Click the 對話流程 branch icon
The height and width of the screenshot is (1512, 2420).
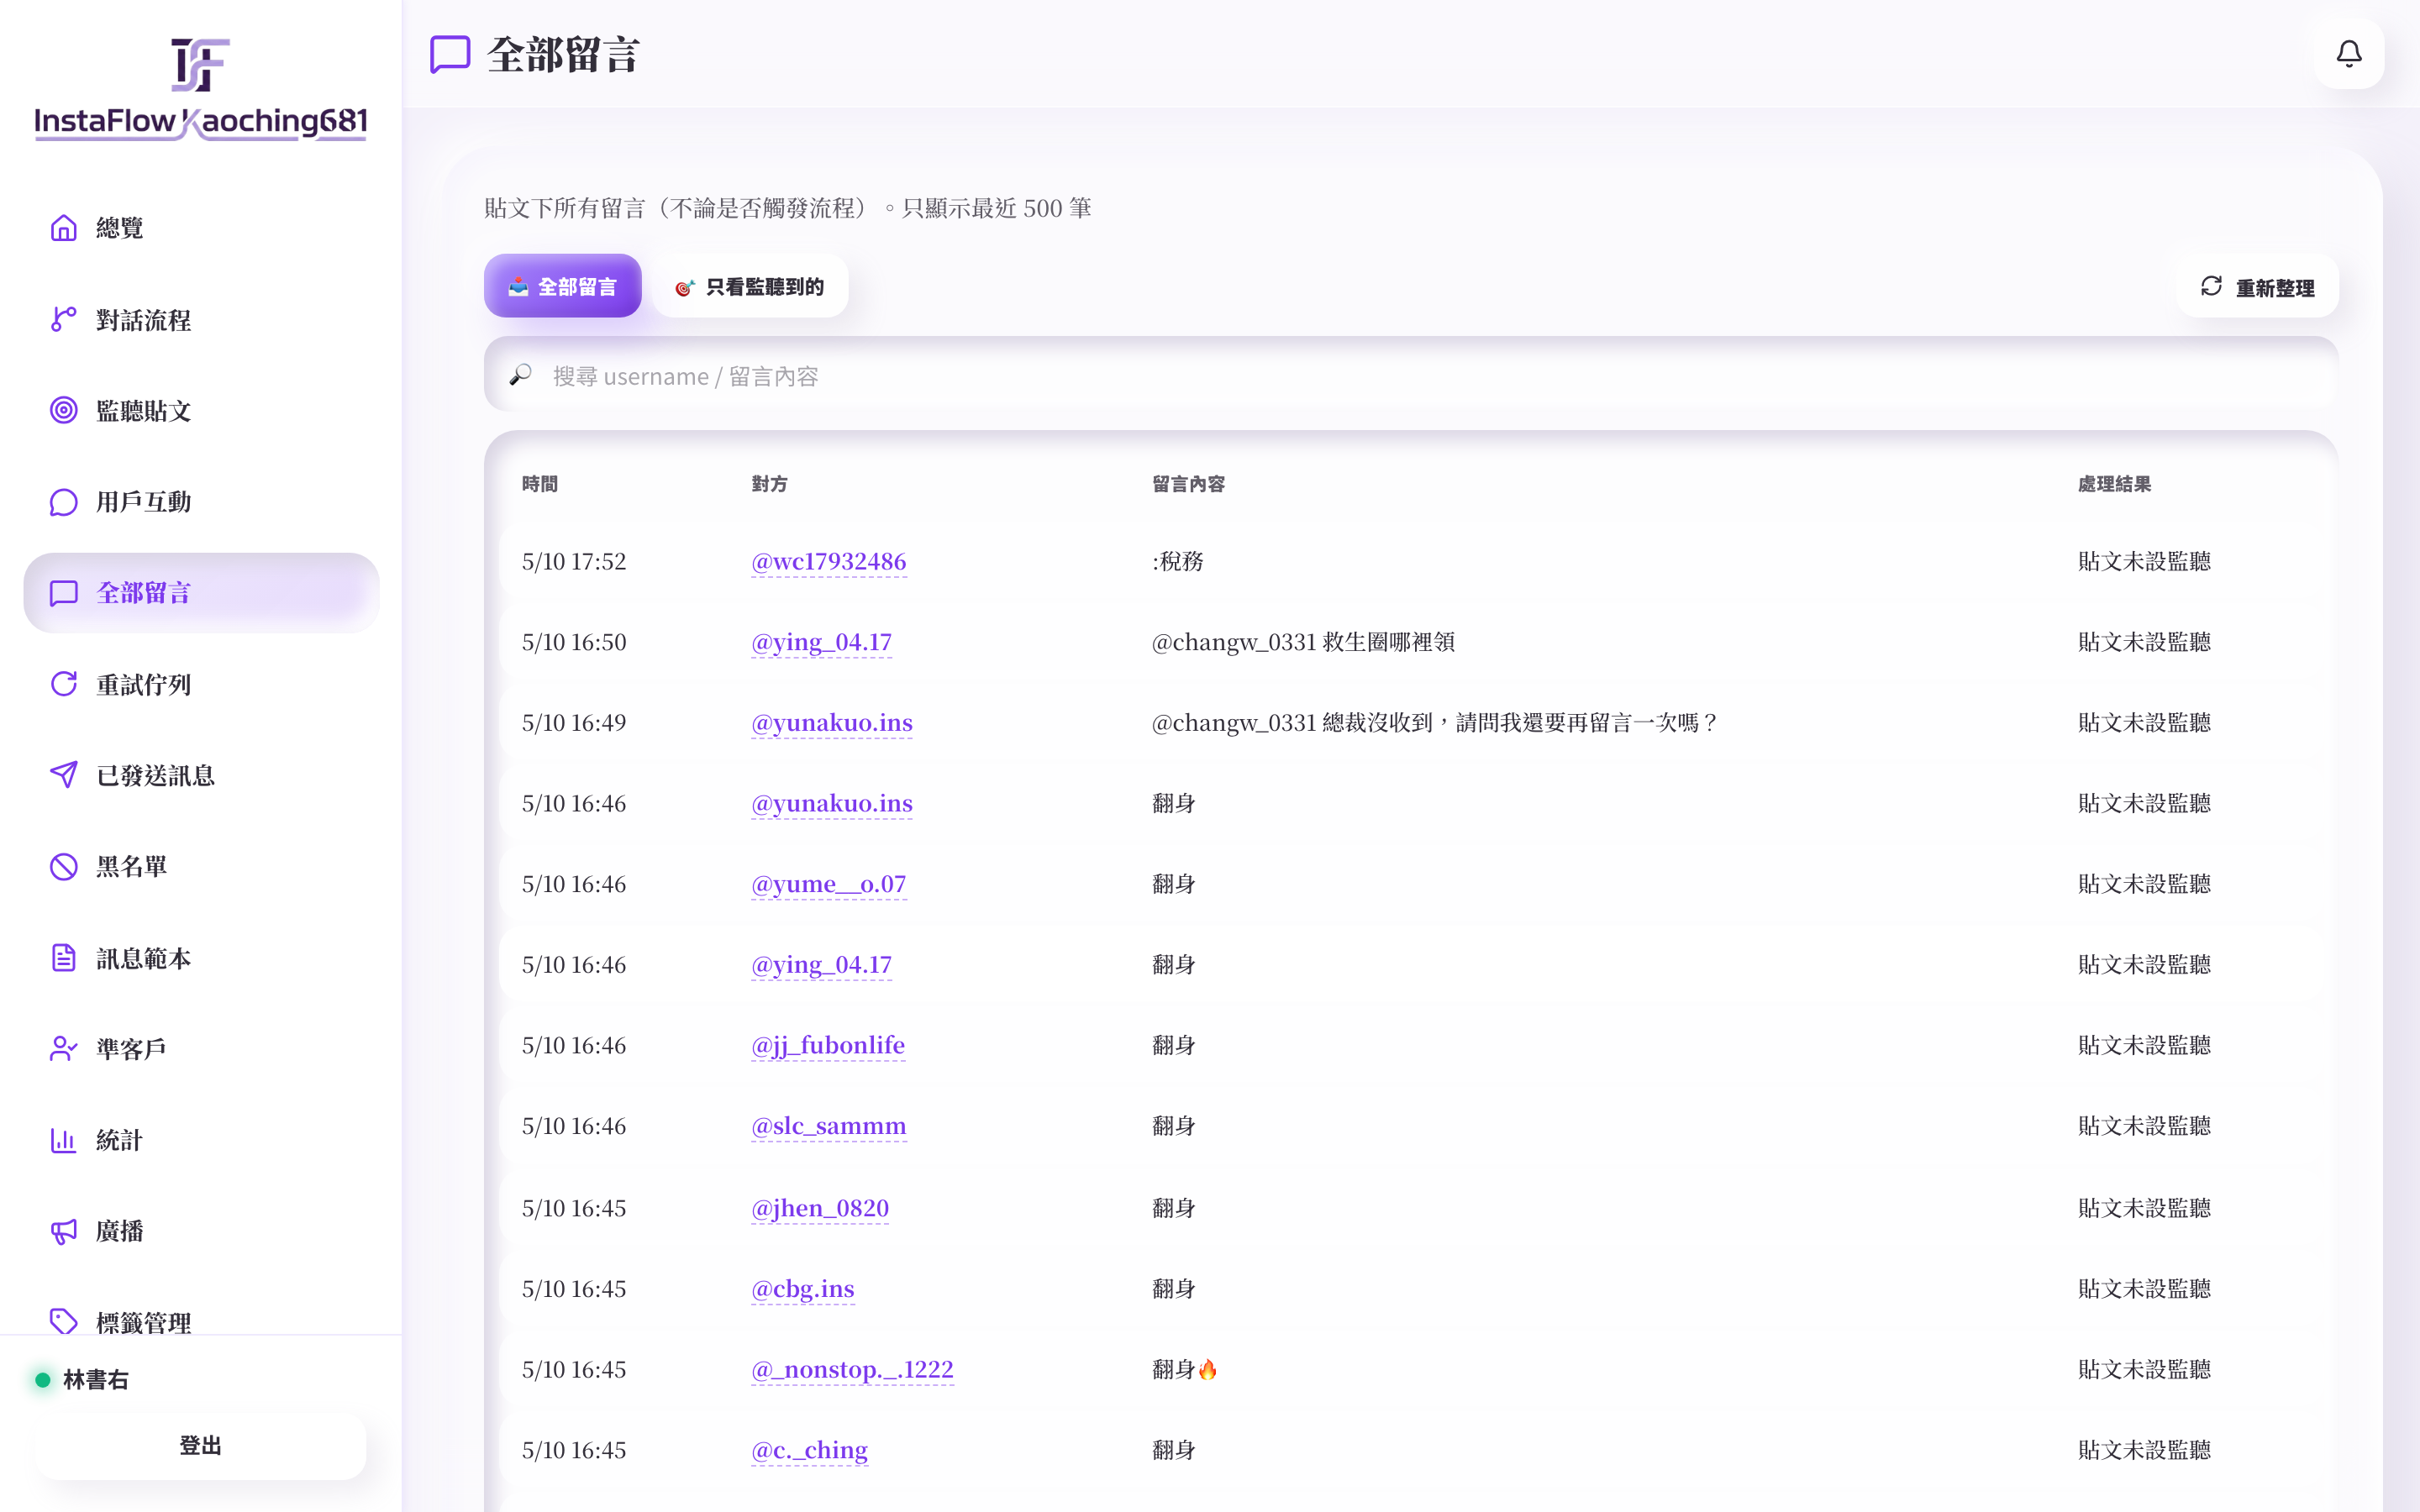[64, 320]
